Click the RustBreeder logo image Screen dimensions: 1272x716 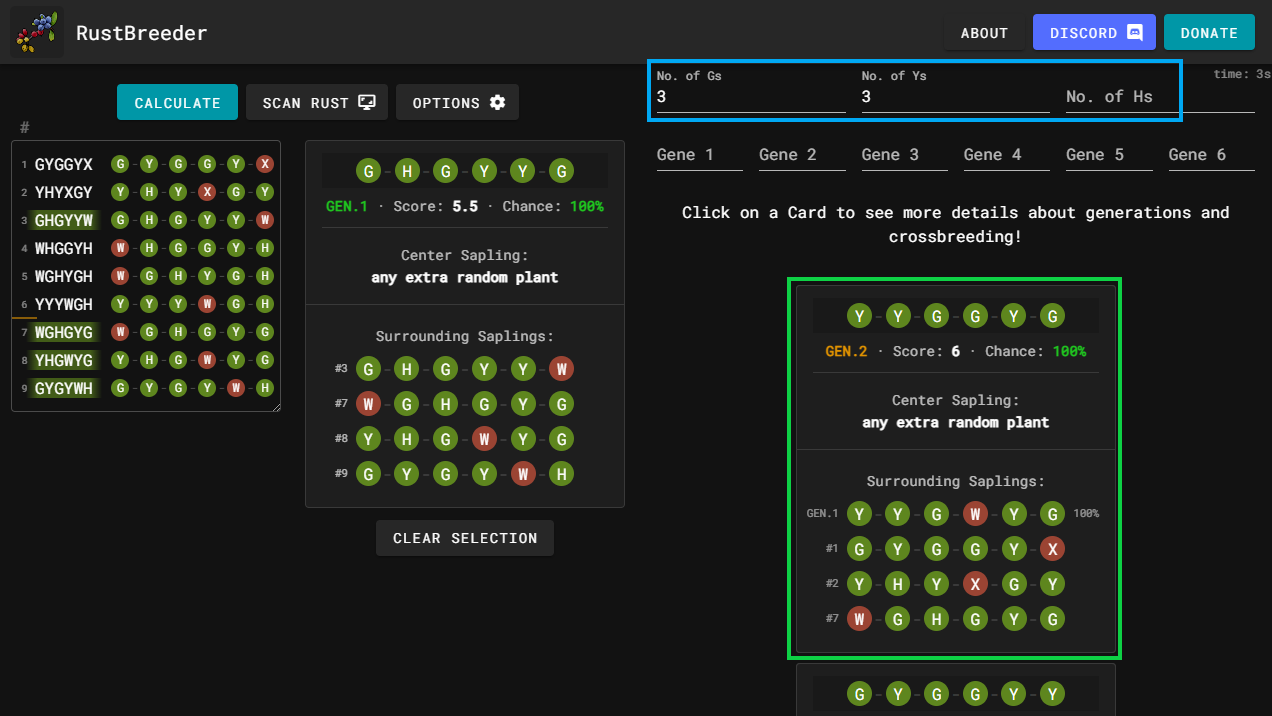point(37,32)
